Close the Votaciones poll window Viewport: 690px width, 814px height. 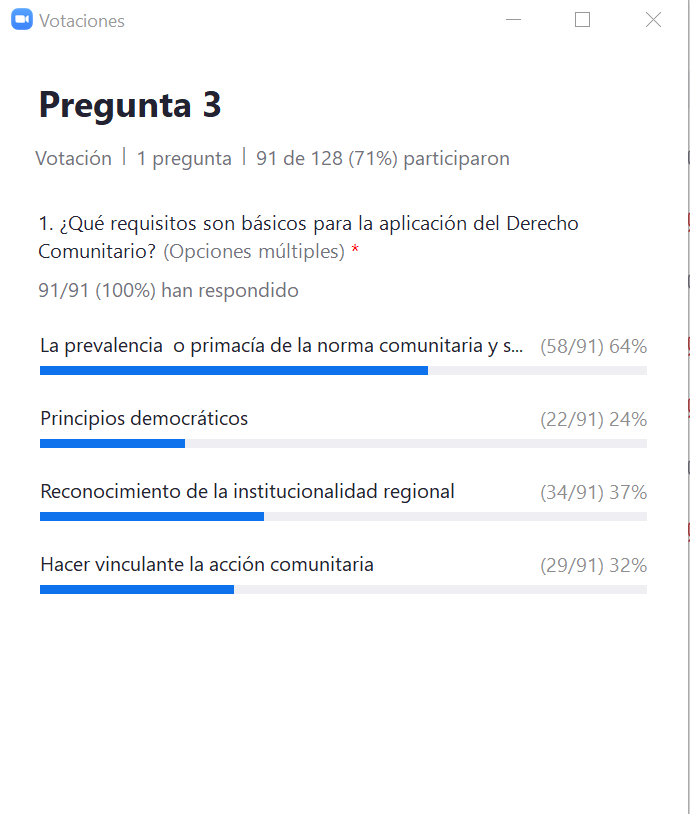[653, 20]
